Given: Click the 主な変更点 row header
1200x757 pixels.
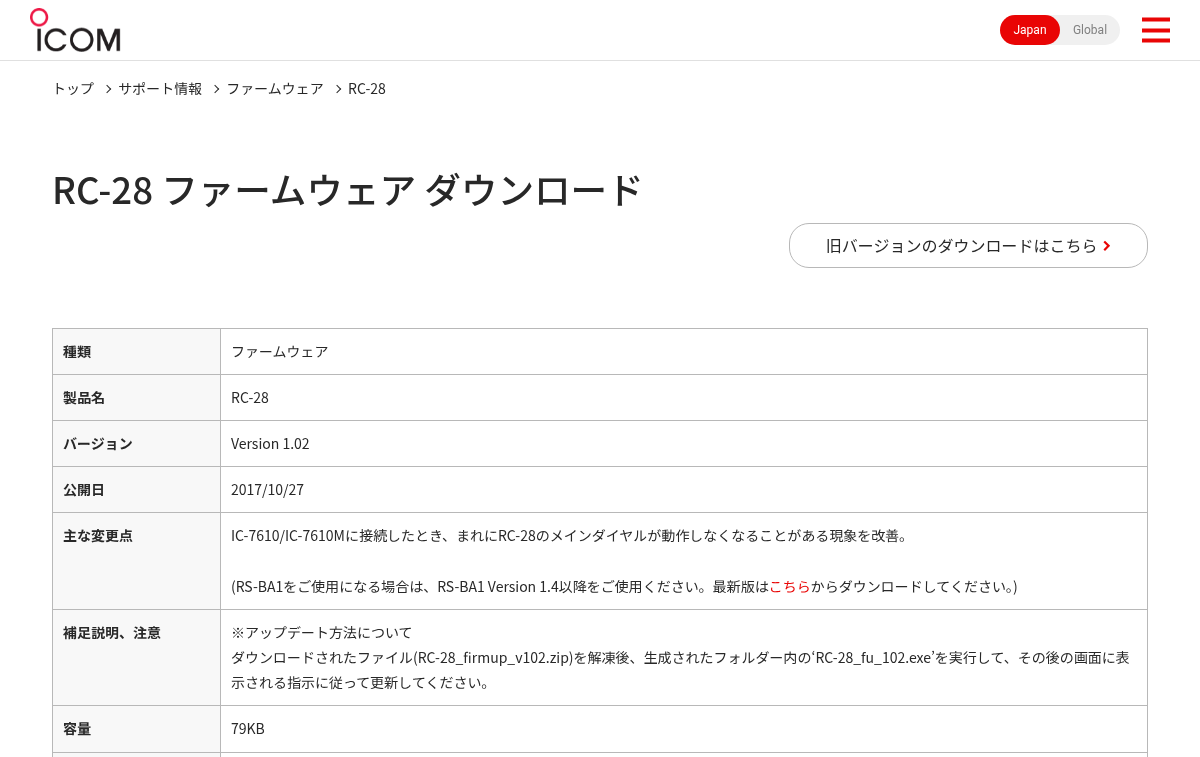Looking at the screenshot, I should click(x=136, y=561).
